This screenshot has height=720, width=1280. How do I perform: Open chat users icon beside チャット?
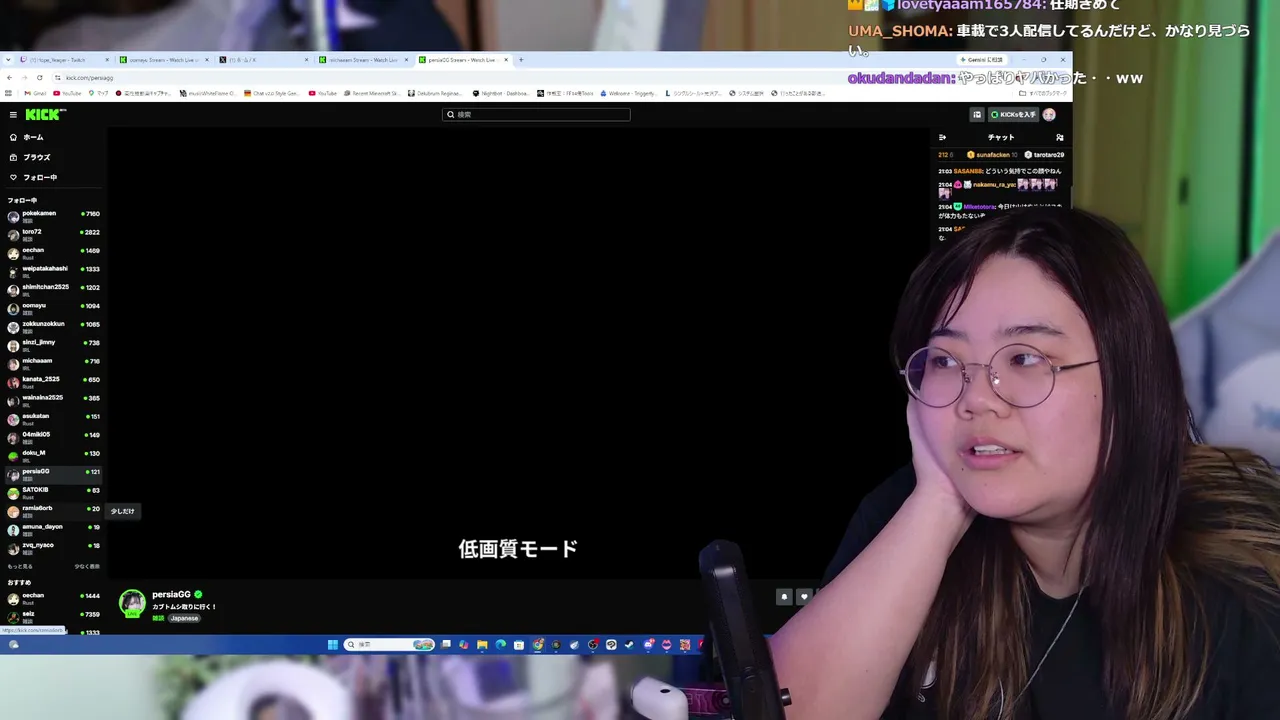coord(1060,137)
